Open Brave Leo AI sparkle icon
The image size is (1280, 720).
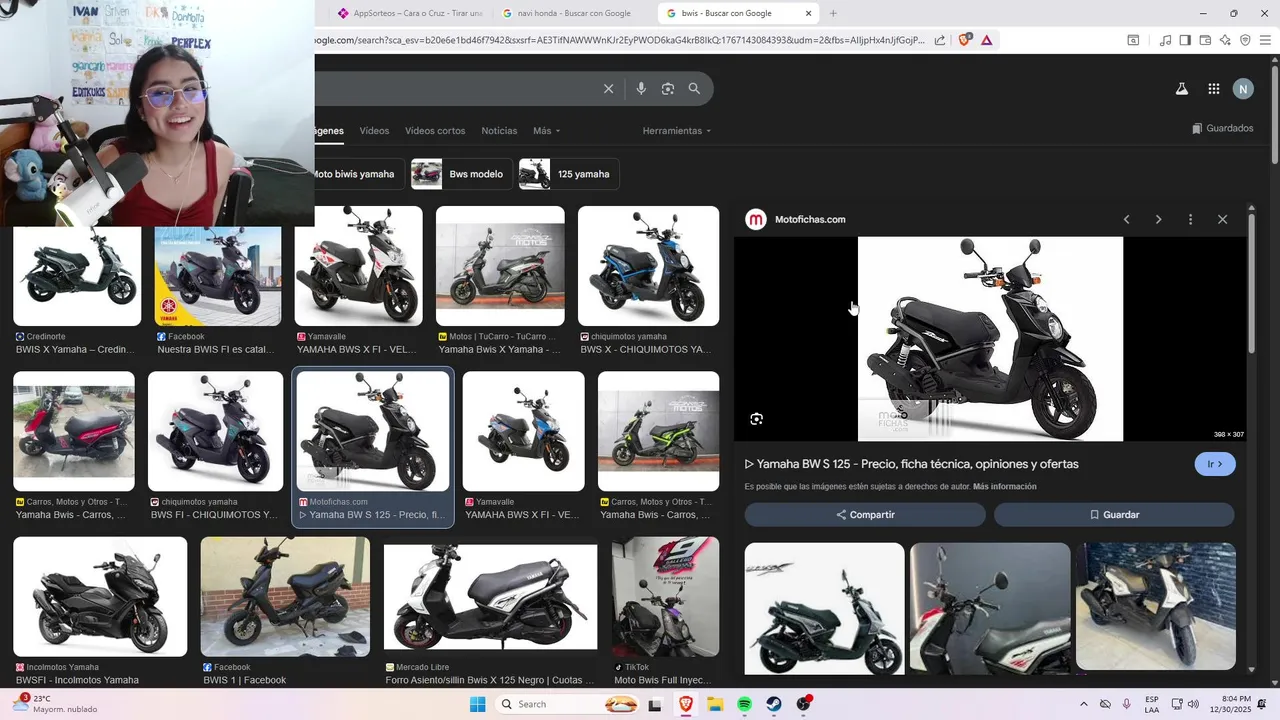[x=1225, y=40]
